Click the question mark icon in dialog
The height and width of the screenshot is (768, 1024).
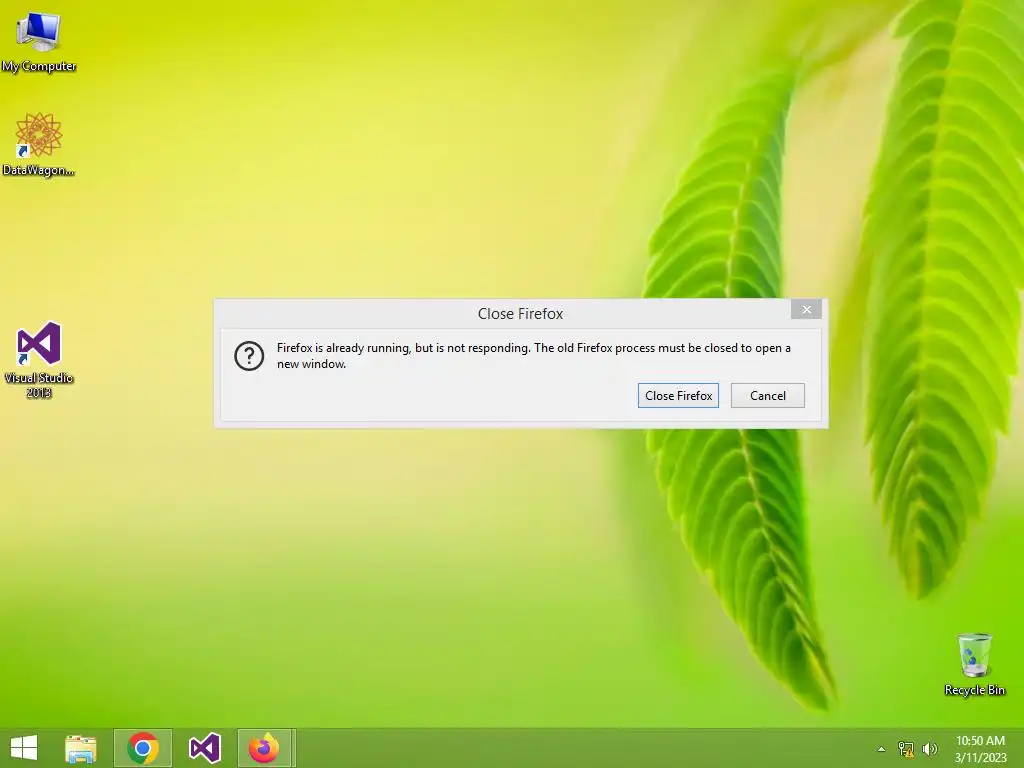[249, 356]
